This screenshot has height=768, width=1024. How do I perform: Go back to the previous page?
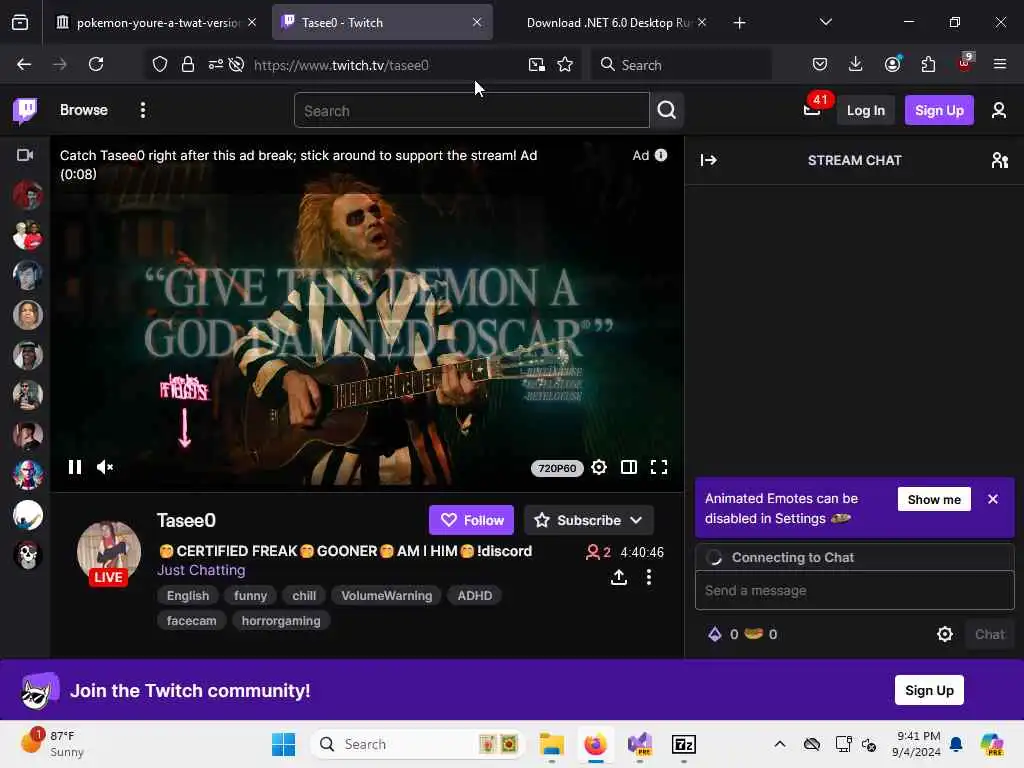click(24, 64)
